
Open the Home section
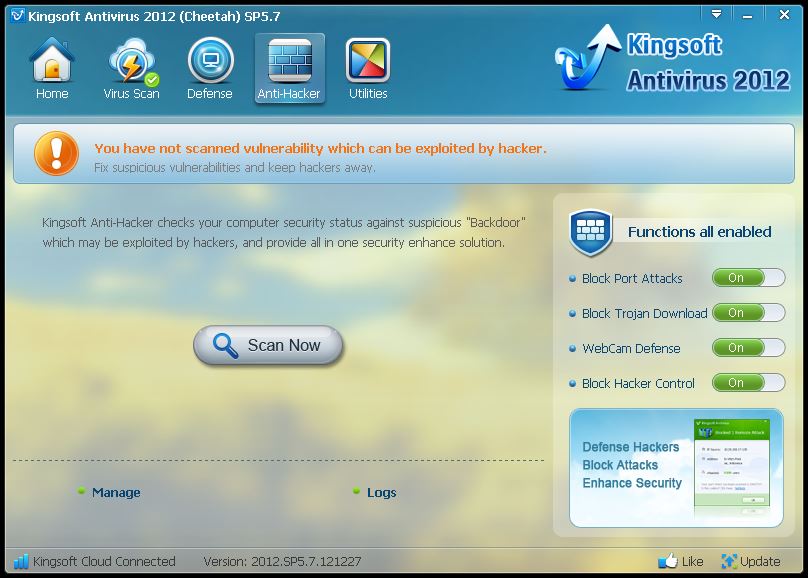[x=52, y=68]
